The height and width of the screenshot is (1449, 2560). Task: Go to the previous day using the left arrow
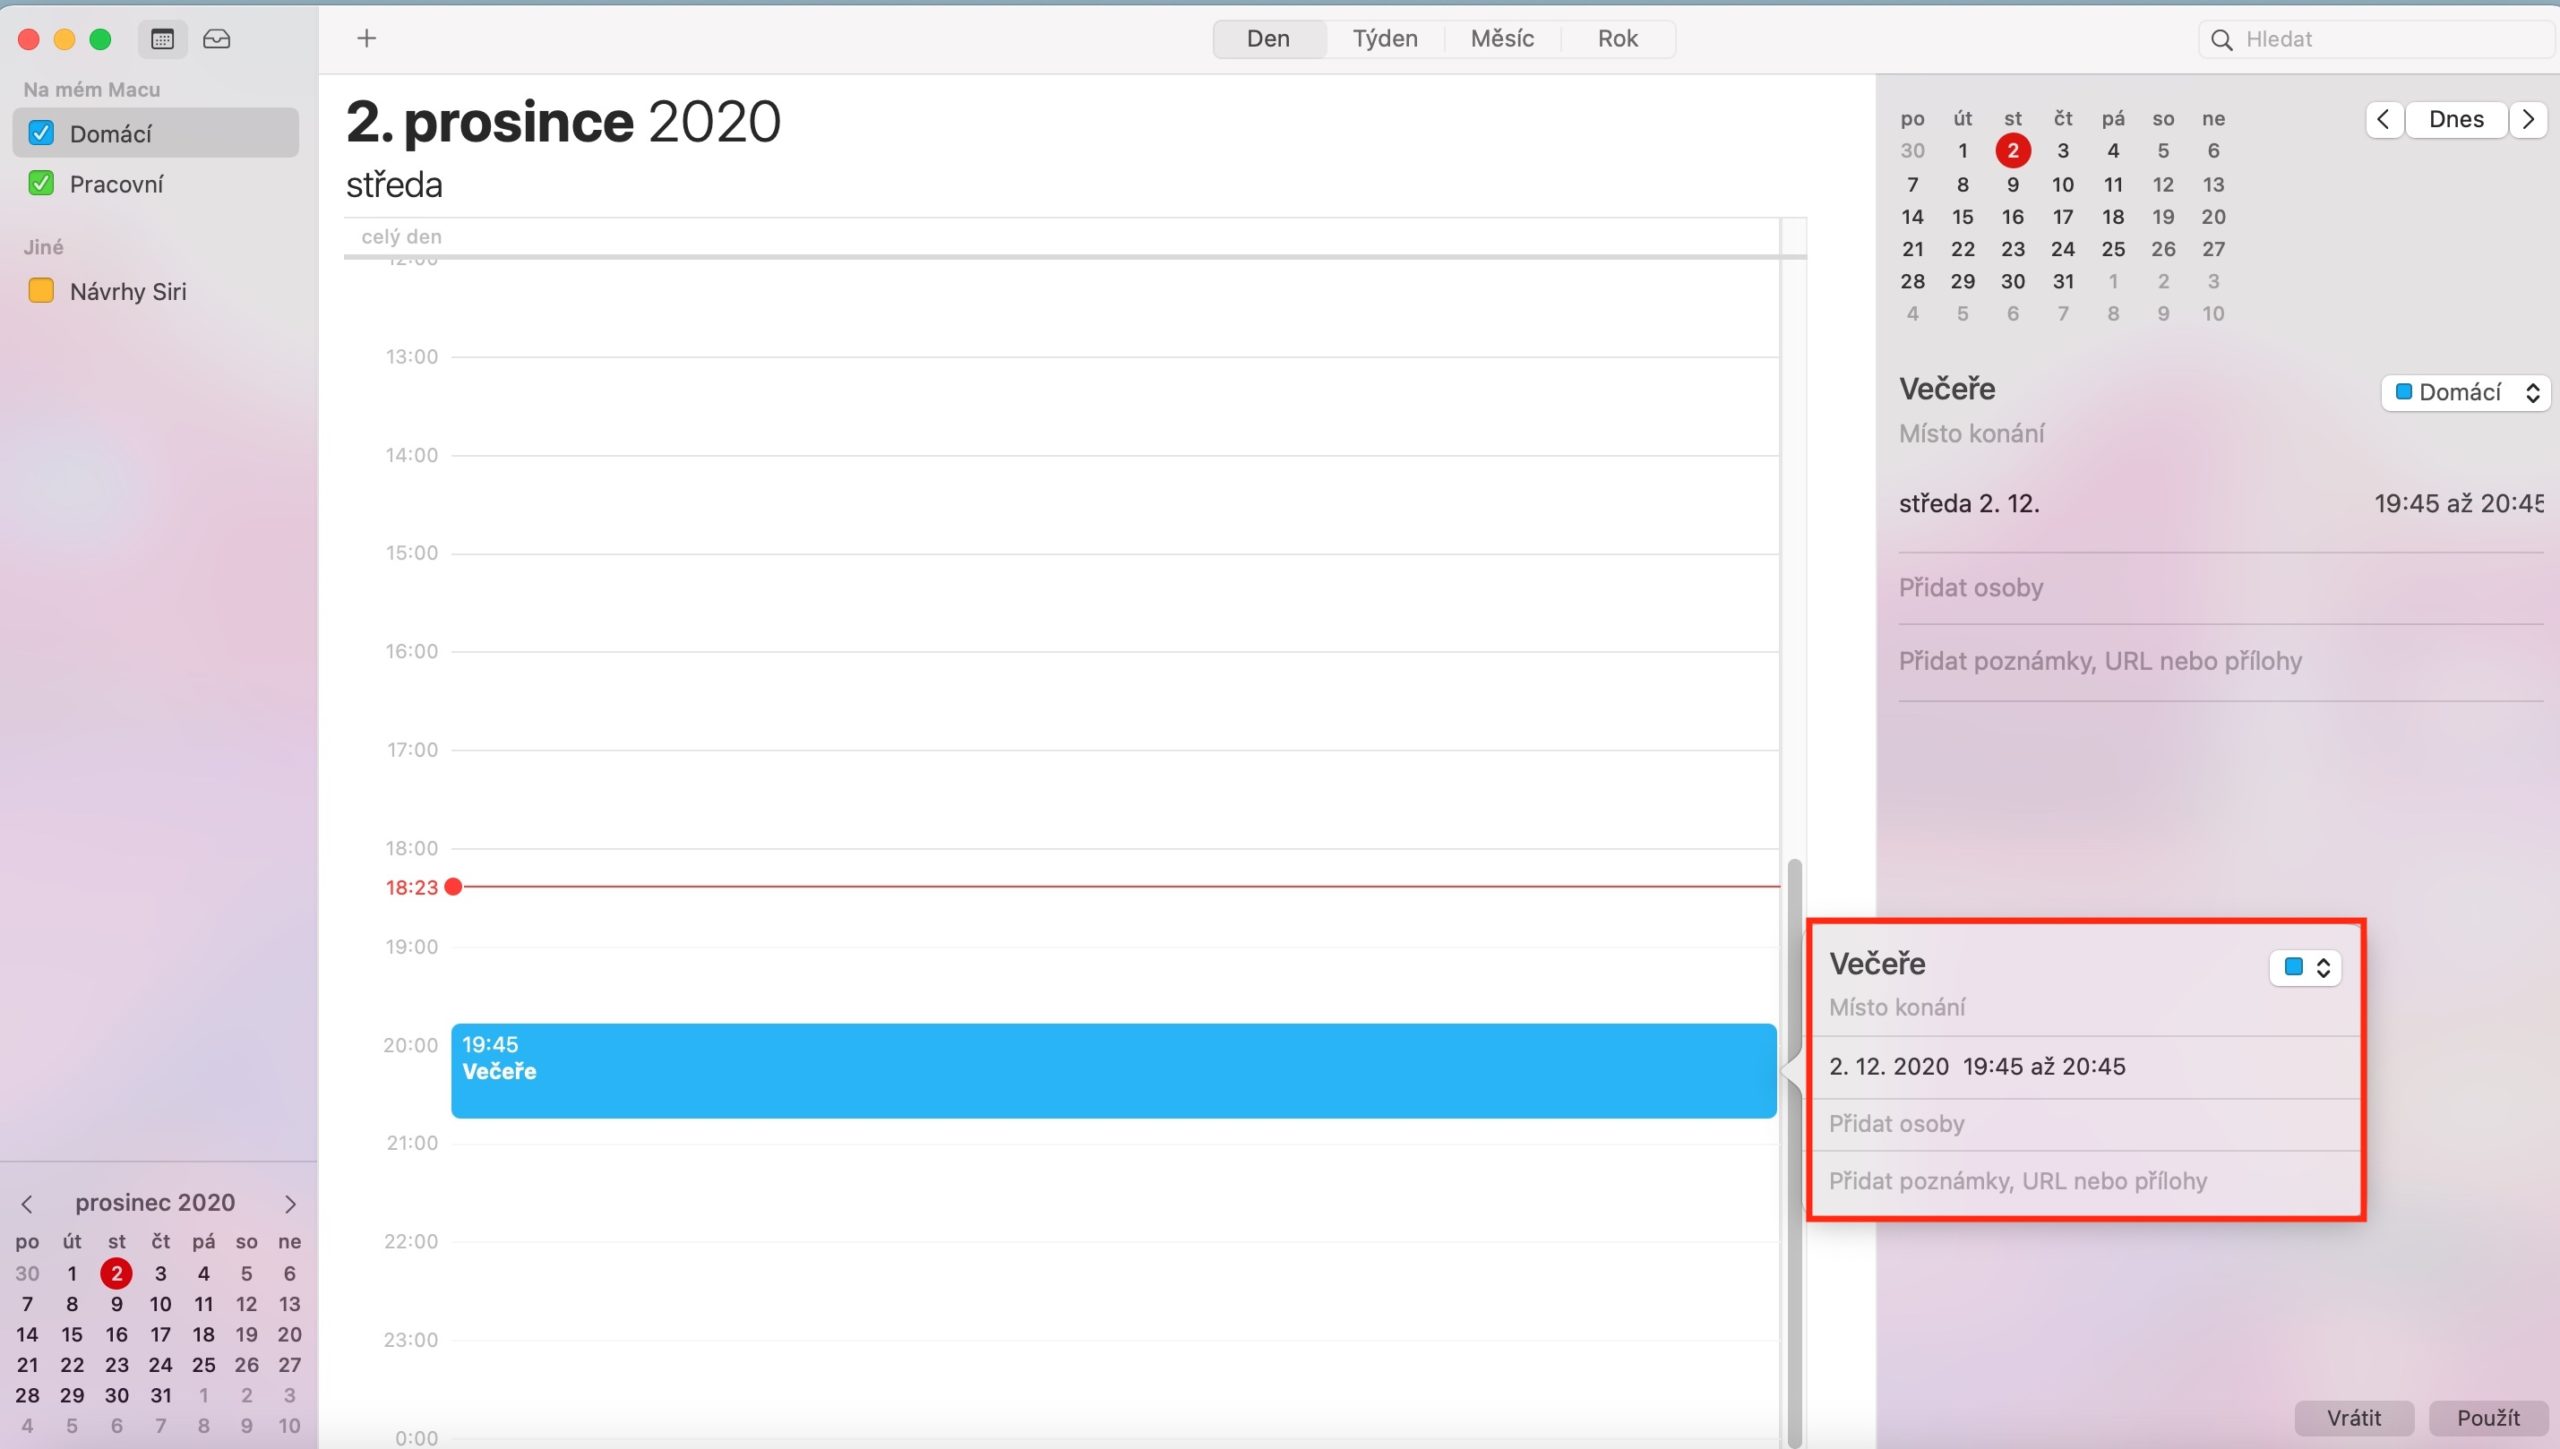2384,119
